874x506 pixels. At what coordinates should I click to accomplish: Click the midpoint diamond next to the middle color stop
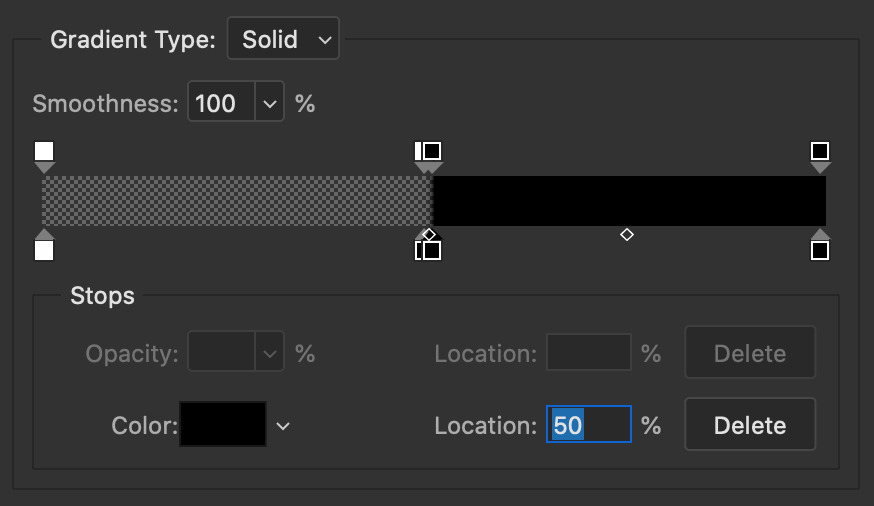(x=429, y=235)
